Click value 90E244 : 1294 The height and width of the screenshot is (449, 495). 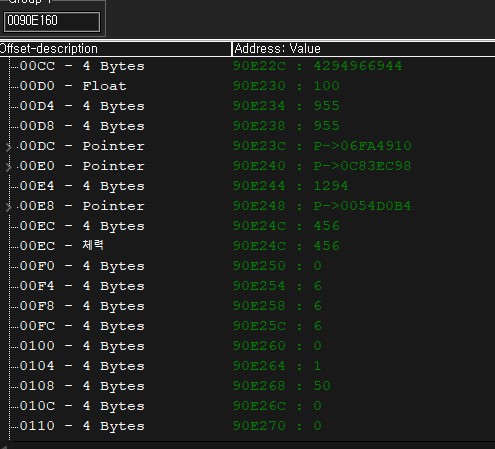tap(291, 186)
